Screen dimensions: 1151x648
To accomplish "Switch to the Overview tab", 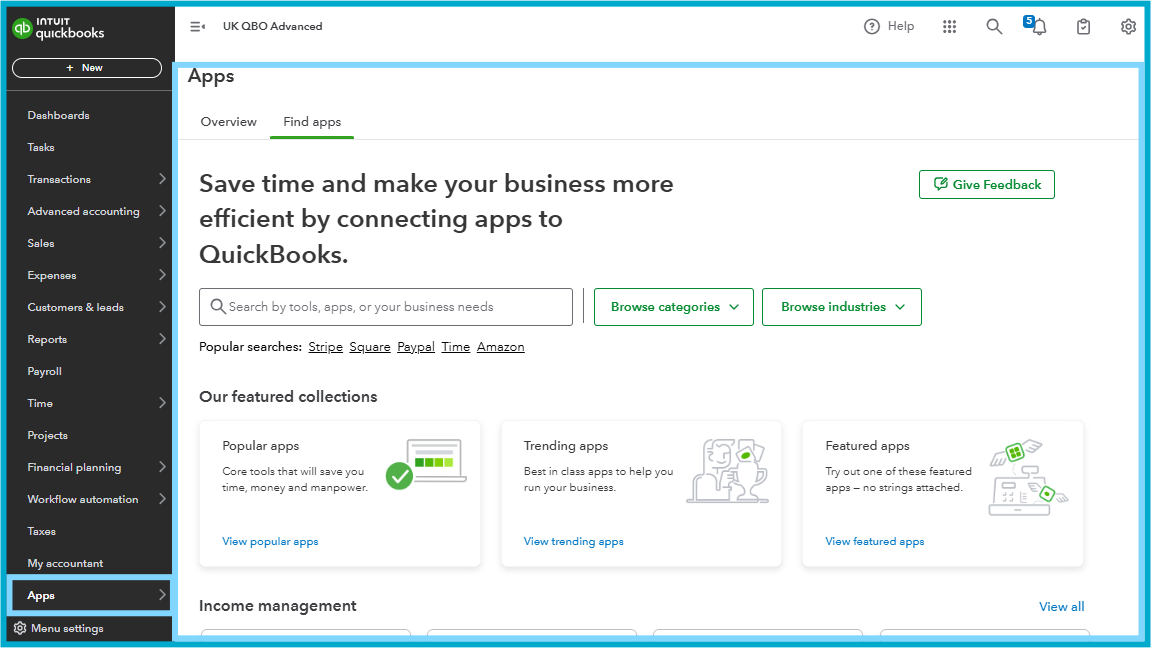I will point(228,122).
